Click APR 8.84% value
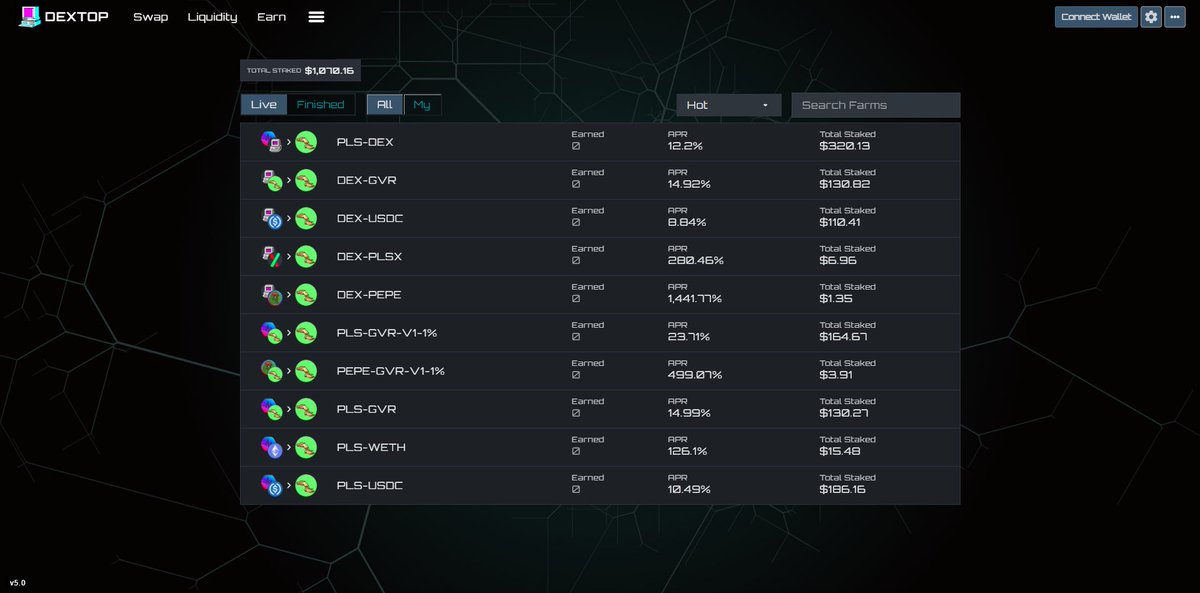The height and width of the screenshot is (593, 1200). click(x=687, y=224)
